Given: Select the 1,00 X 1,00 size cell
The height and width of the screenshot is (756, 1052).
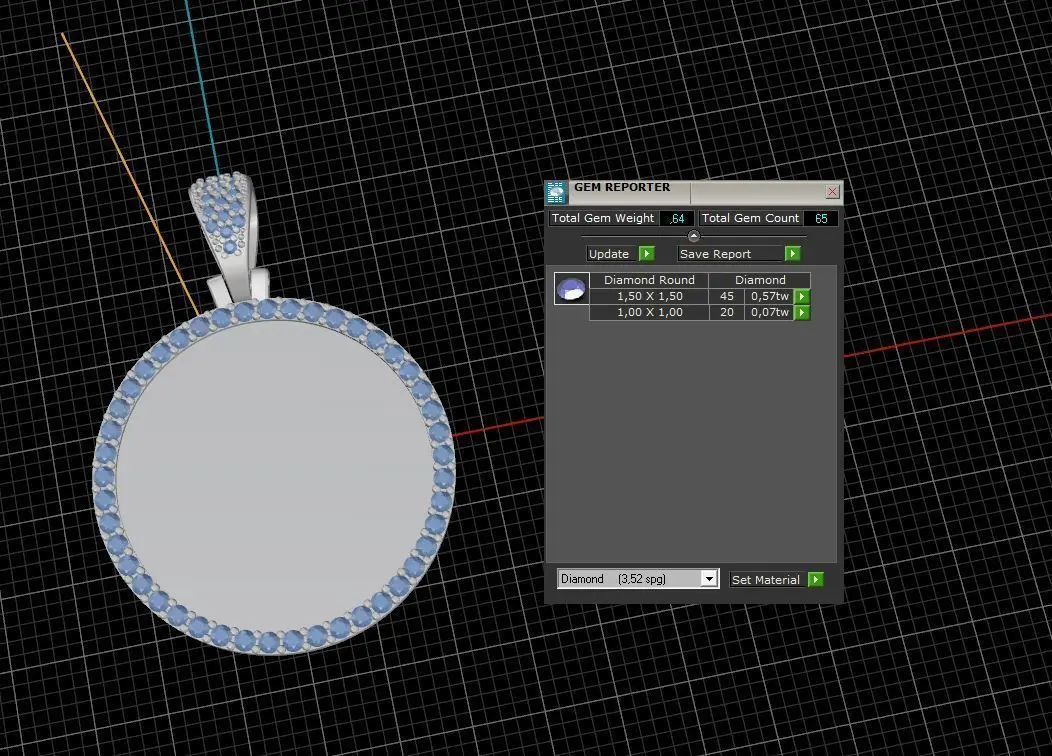Looking at the screenshot, I should pos(649,312).
